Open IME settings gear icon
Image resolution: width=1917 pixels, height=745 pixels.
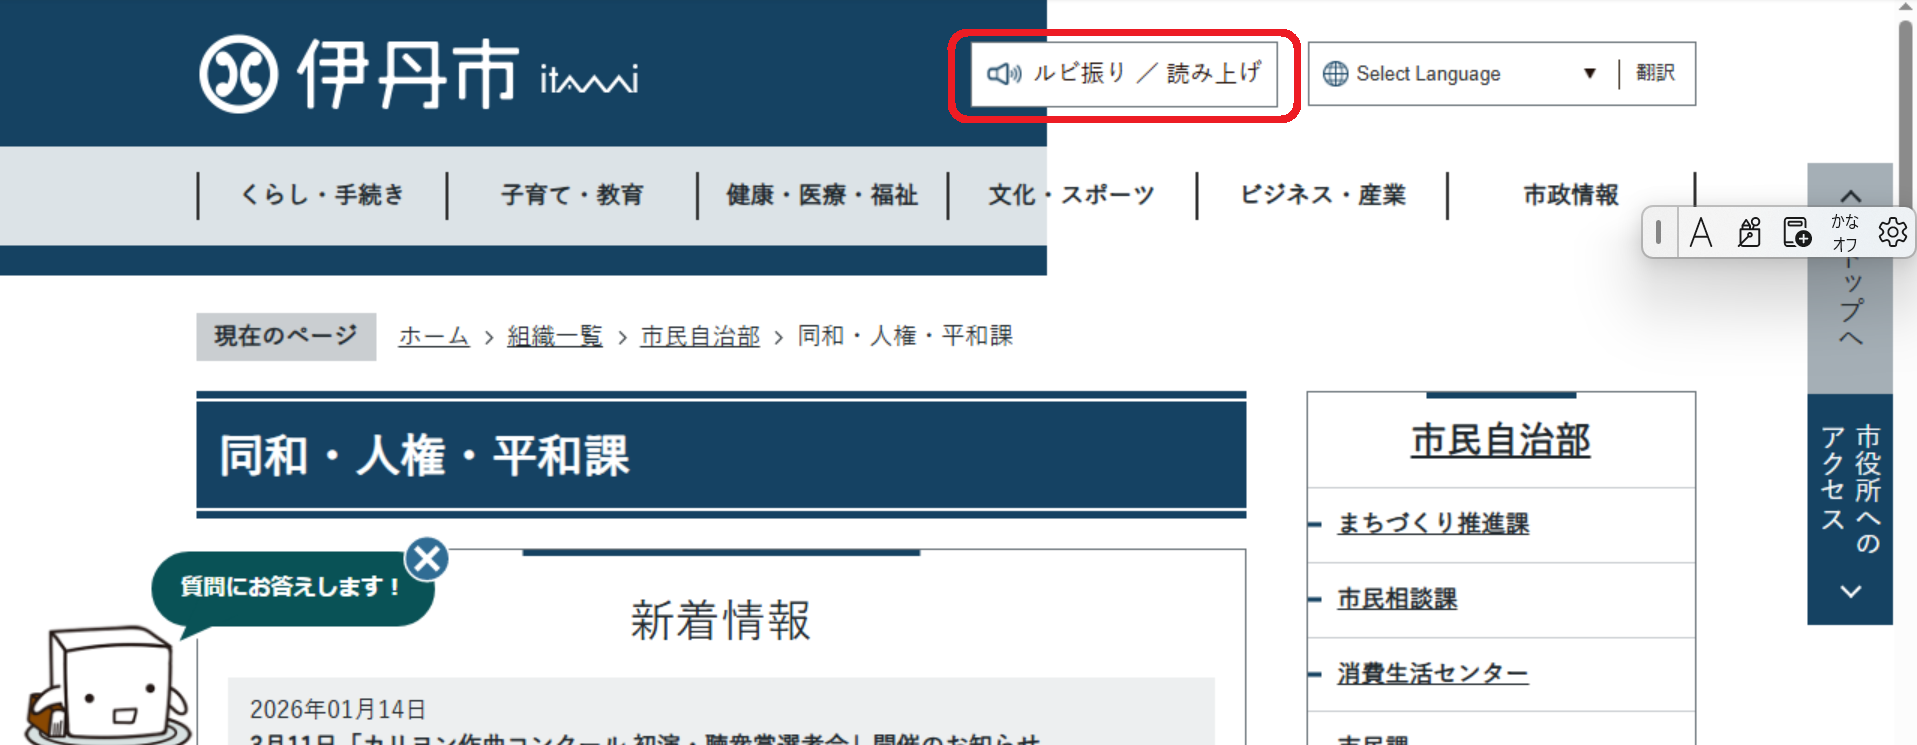point(1891,232)
